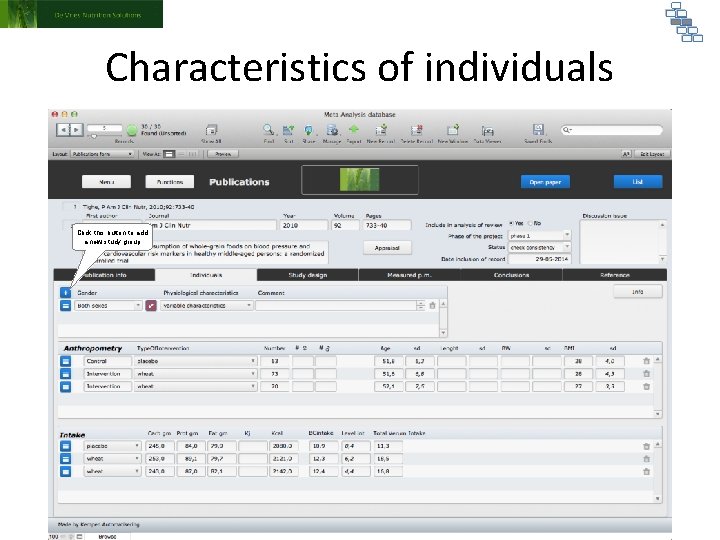Delete the gender row with trash icon
Screen dimensions: 720x540
(432, 305)
